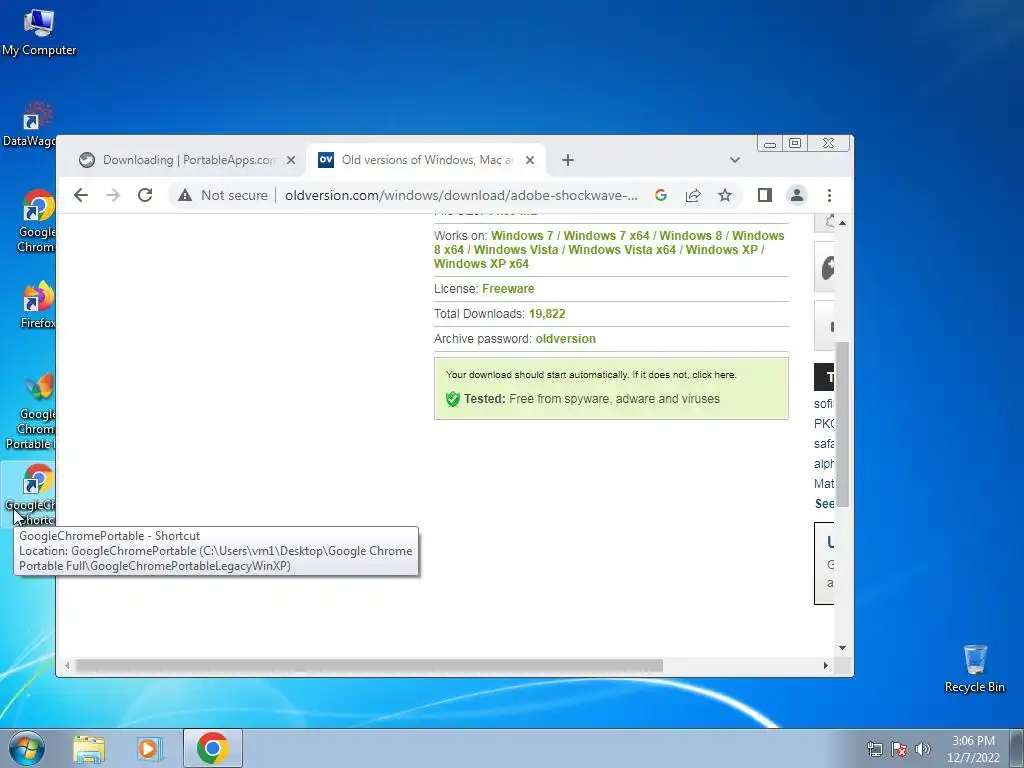Viewport: 1024px width, 768px height.
Task: Open the Chrome side panel
Action: click(765, 195)
